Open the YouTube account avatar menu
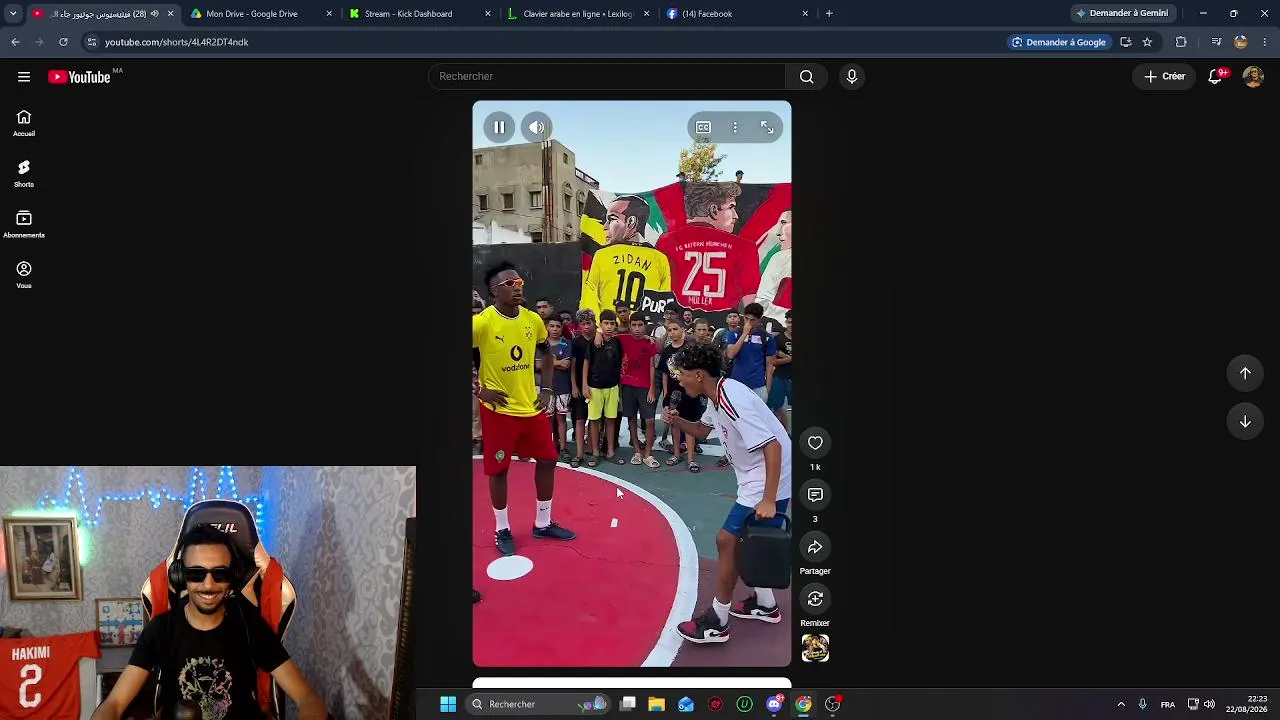 (1253, 77)
